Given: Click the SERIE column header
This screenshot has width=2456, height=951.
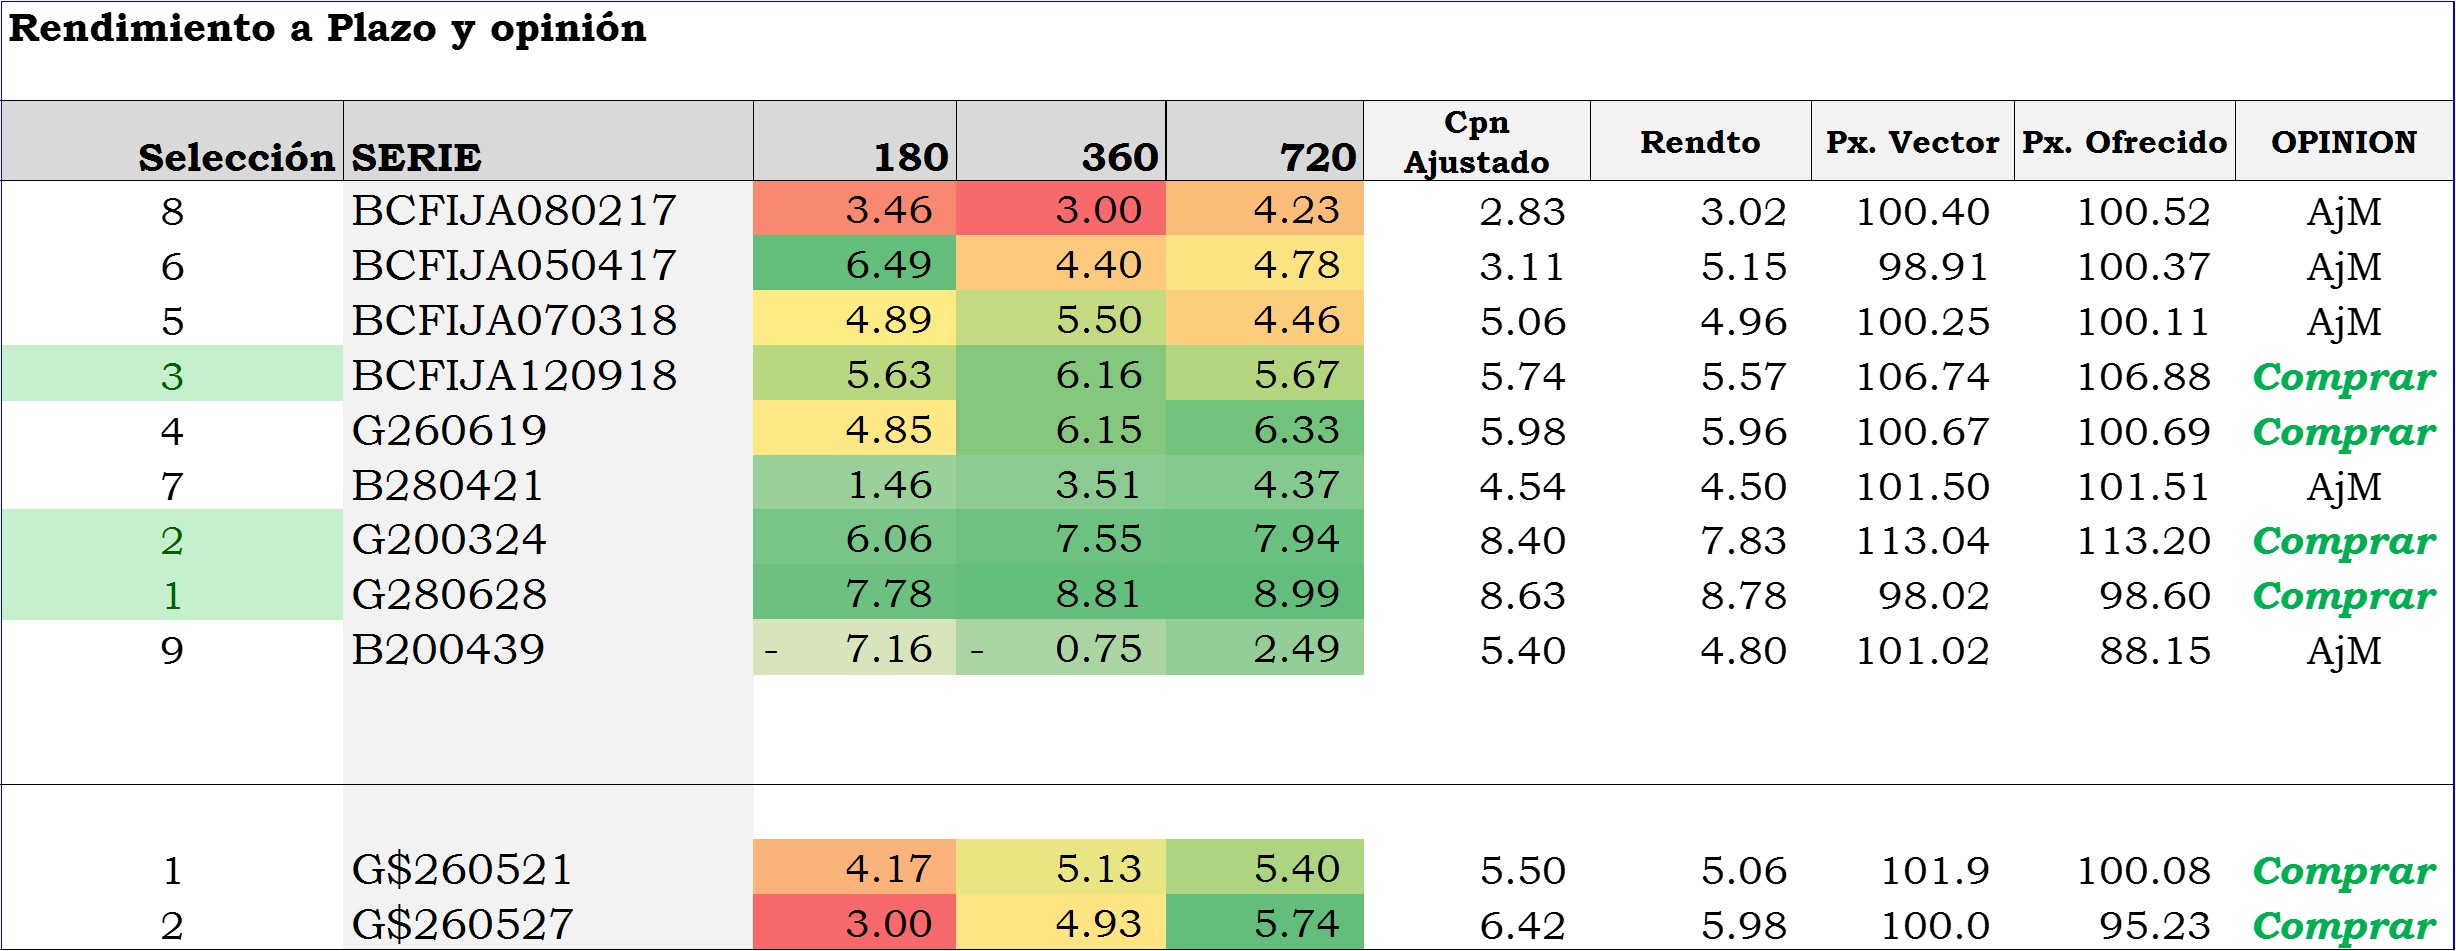Looking at the screenshot, I should click(416, 157).
